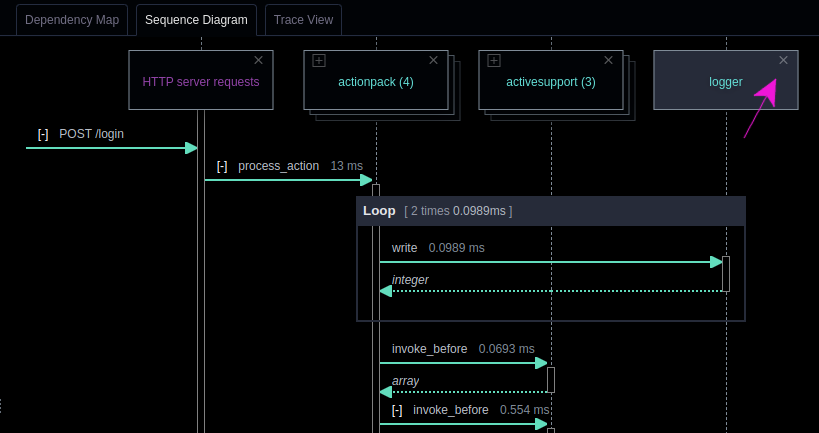Remove the logger actor with its X icon
The width and height of the screenshot is (819, 433).
point(783,61)
